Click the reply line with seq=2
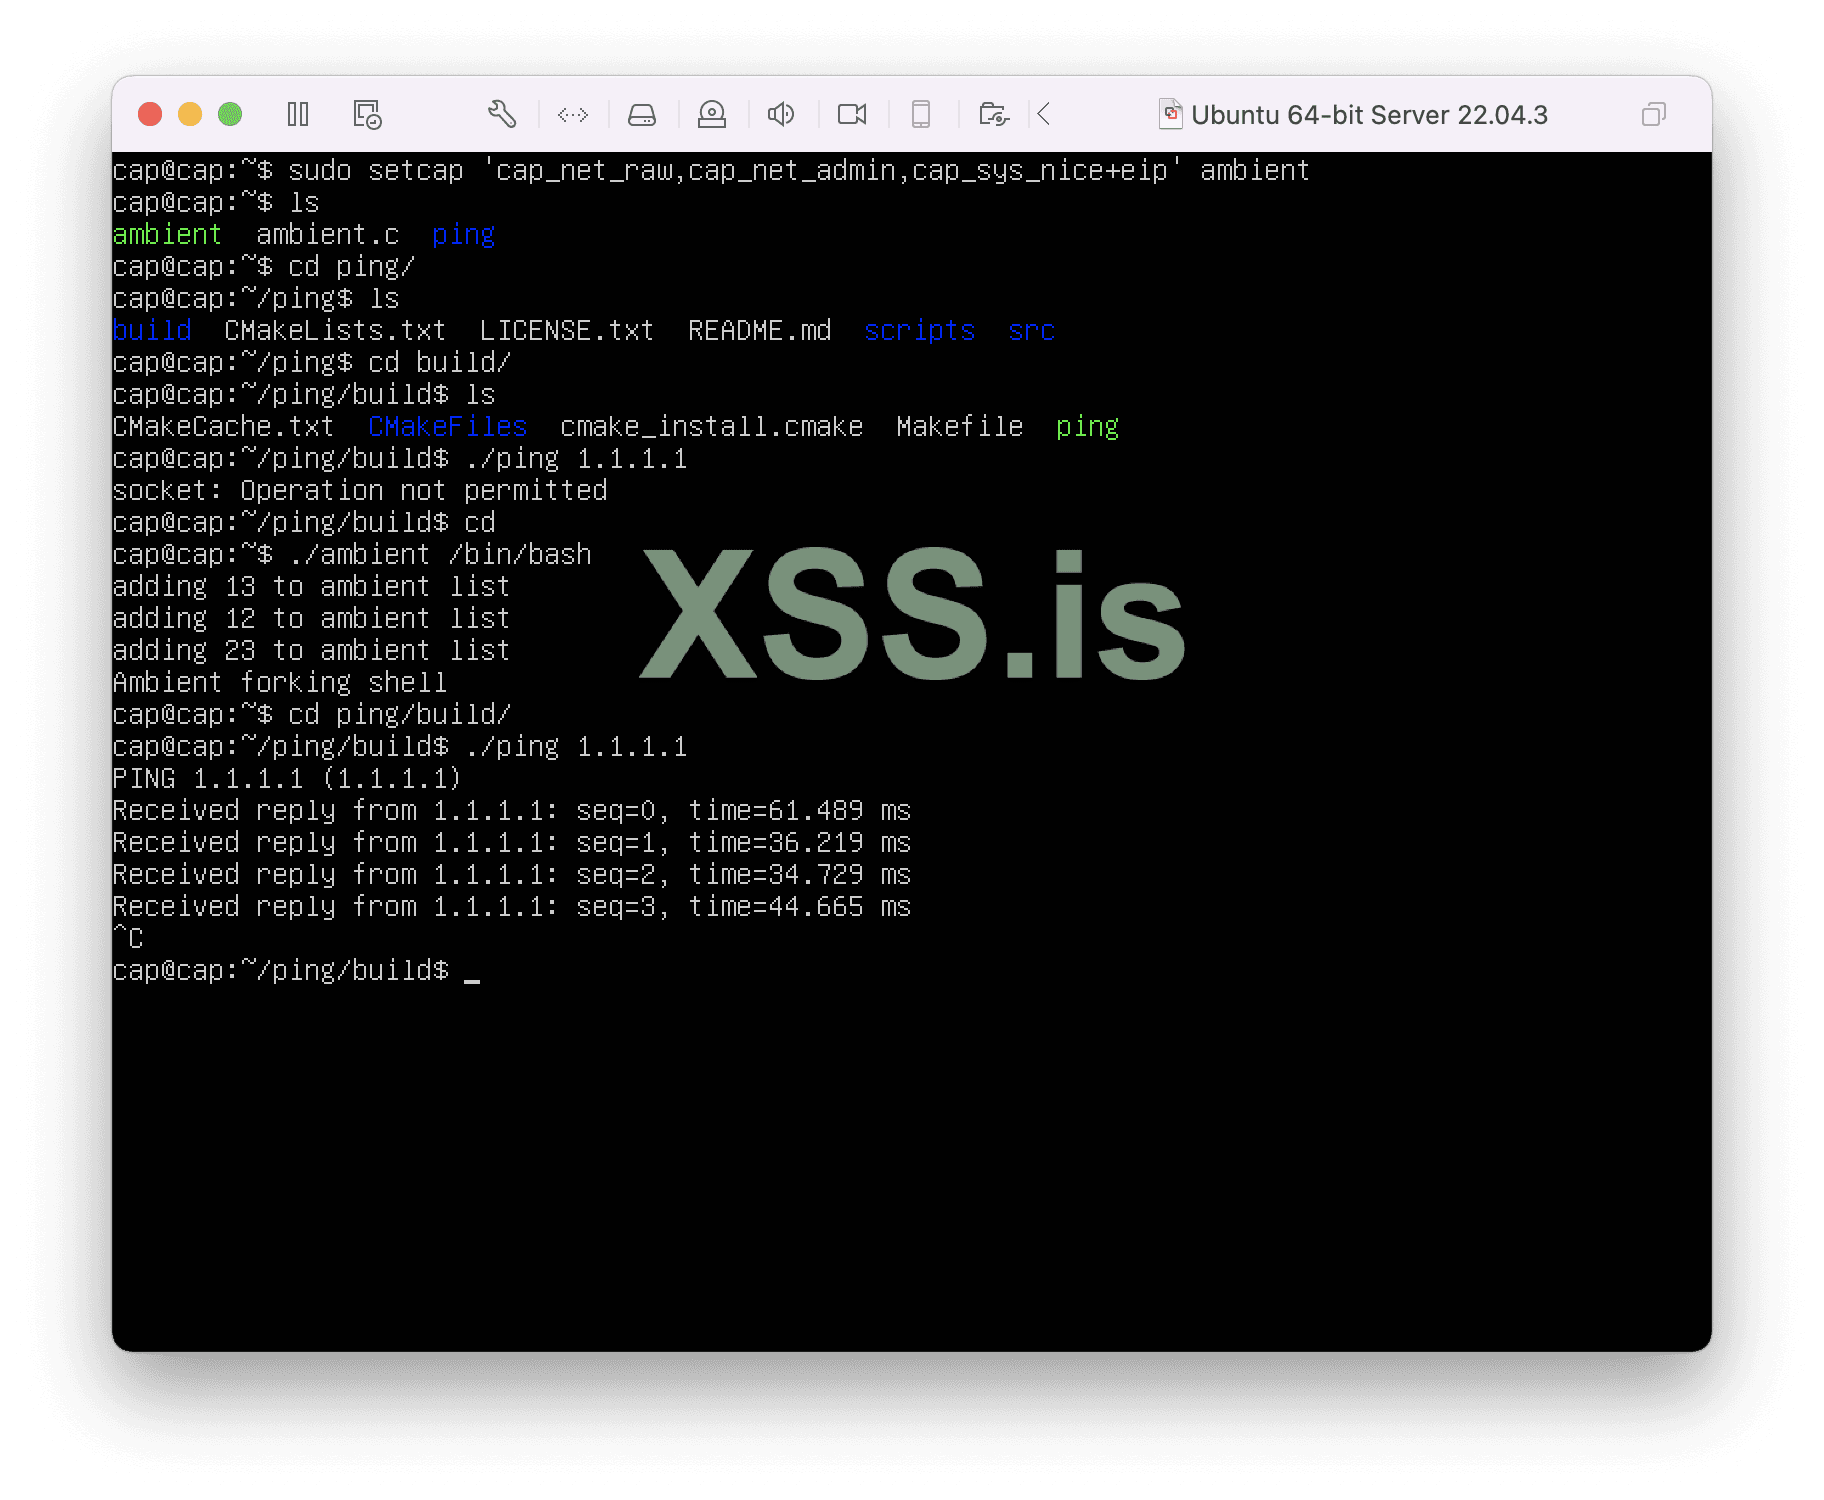This screenshot has height=1500, width=1824. coord(512,875)
